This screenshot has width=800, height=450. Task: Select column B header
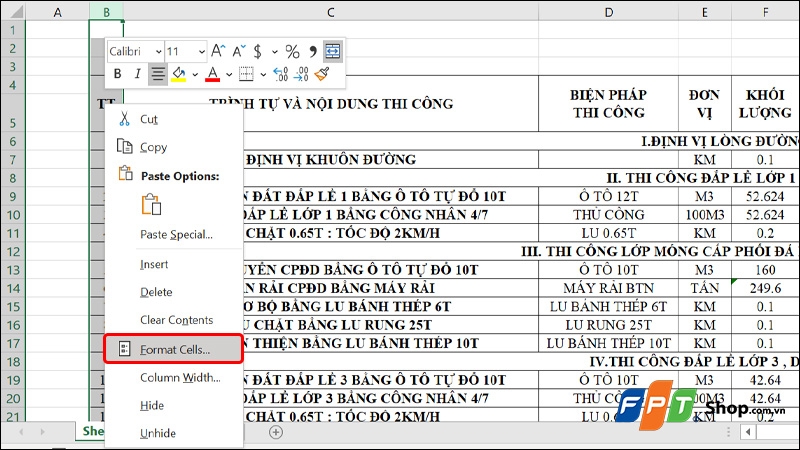click(106, 12)
